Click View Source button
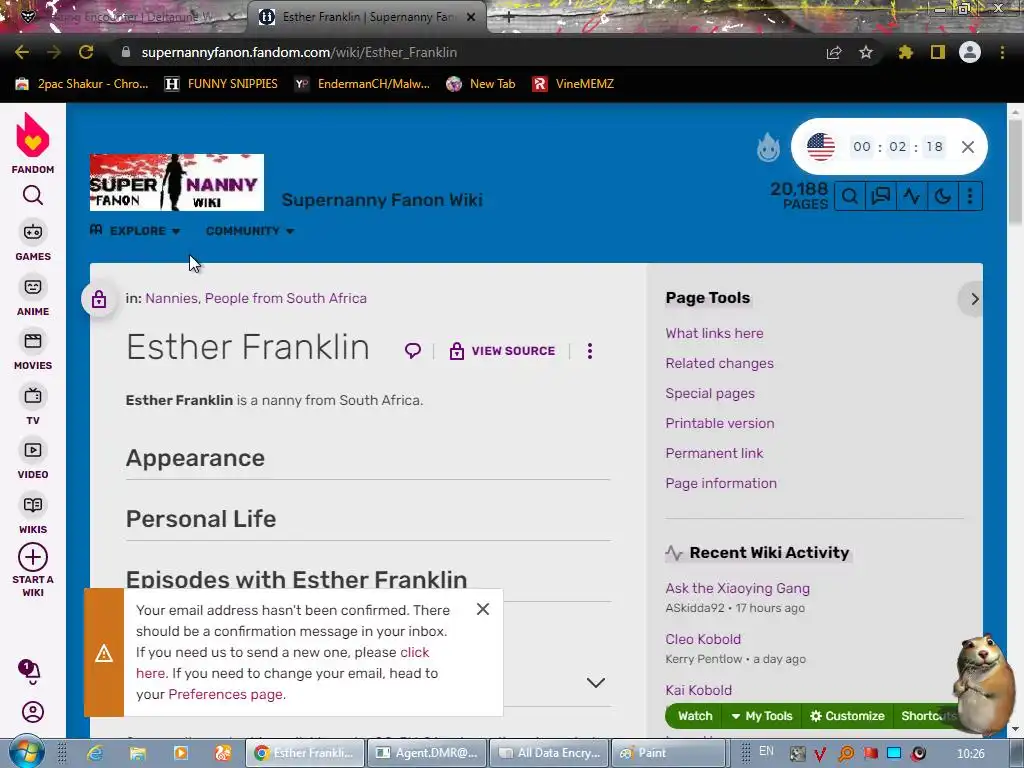Viewport: 1024px width, 768px height. [502, 351]
